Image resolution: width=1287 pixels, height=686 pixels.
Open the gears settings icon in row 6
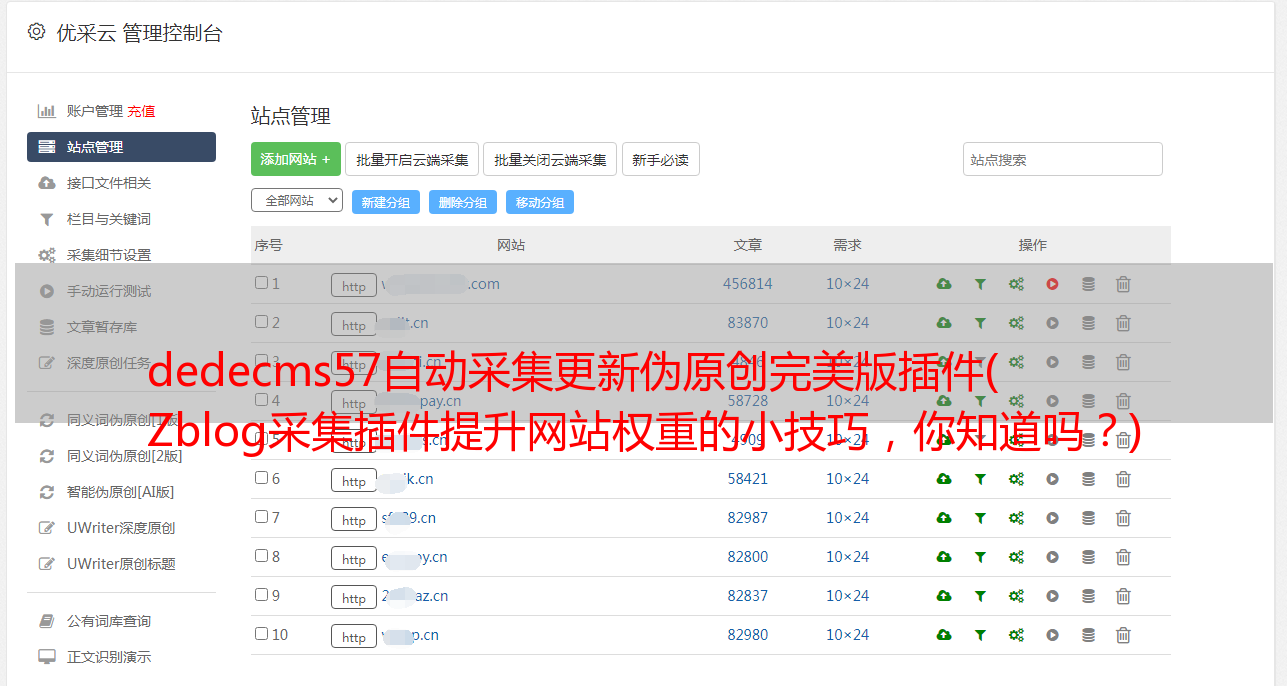(1016, 479)
